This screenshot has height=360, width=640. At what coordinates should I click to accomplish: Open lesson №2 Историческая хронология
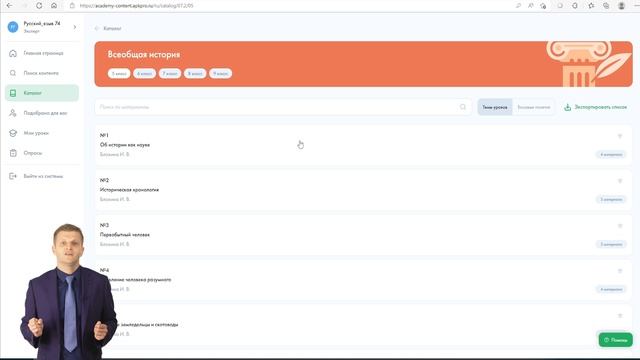click(363, 190)
